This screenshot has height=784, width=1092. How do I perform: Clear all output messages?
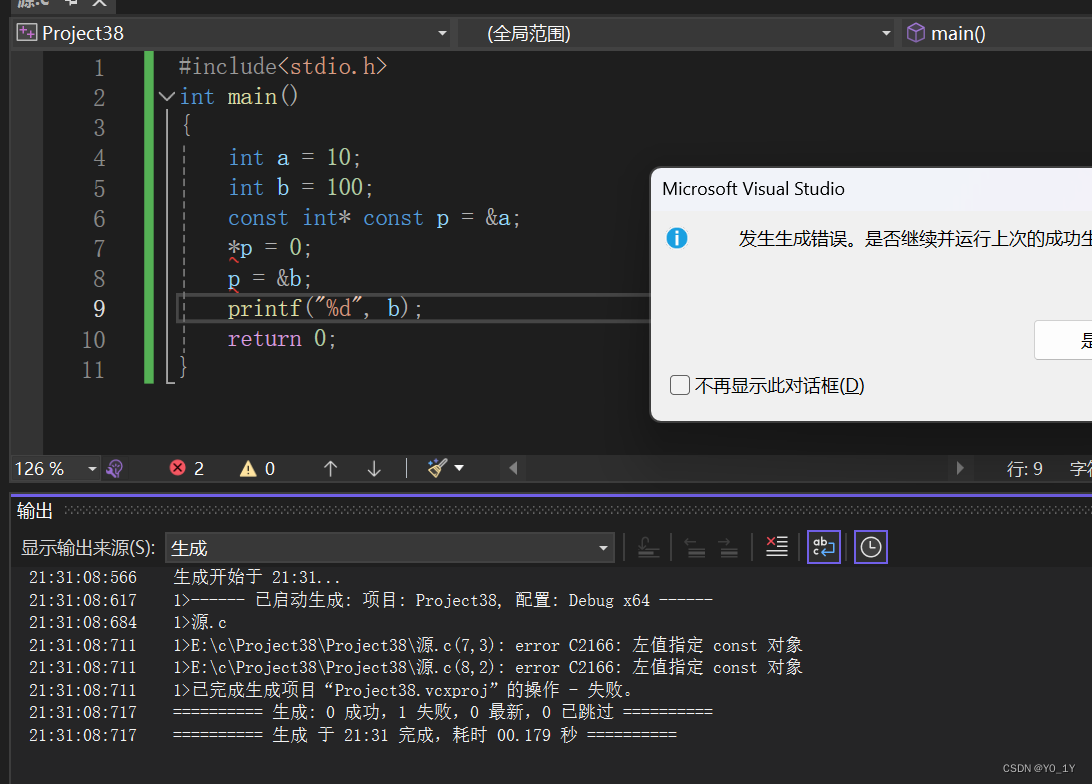point(778,546)
